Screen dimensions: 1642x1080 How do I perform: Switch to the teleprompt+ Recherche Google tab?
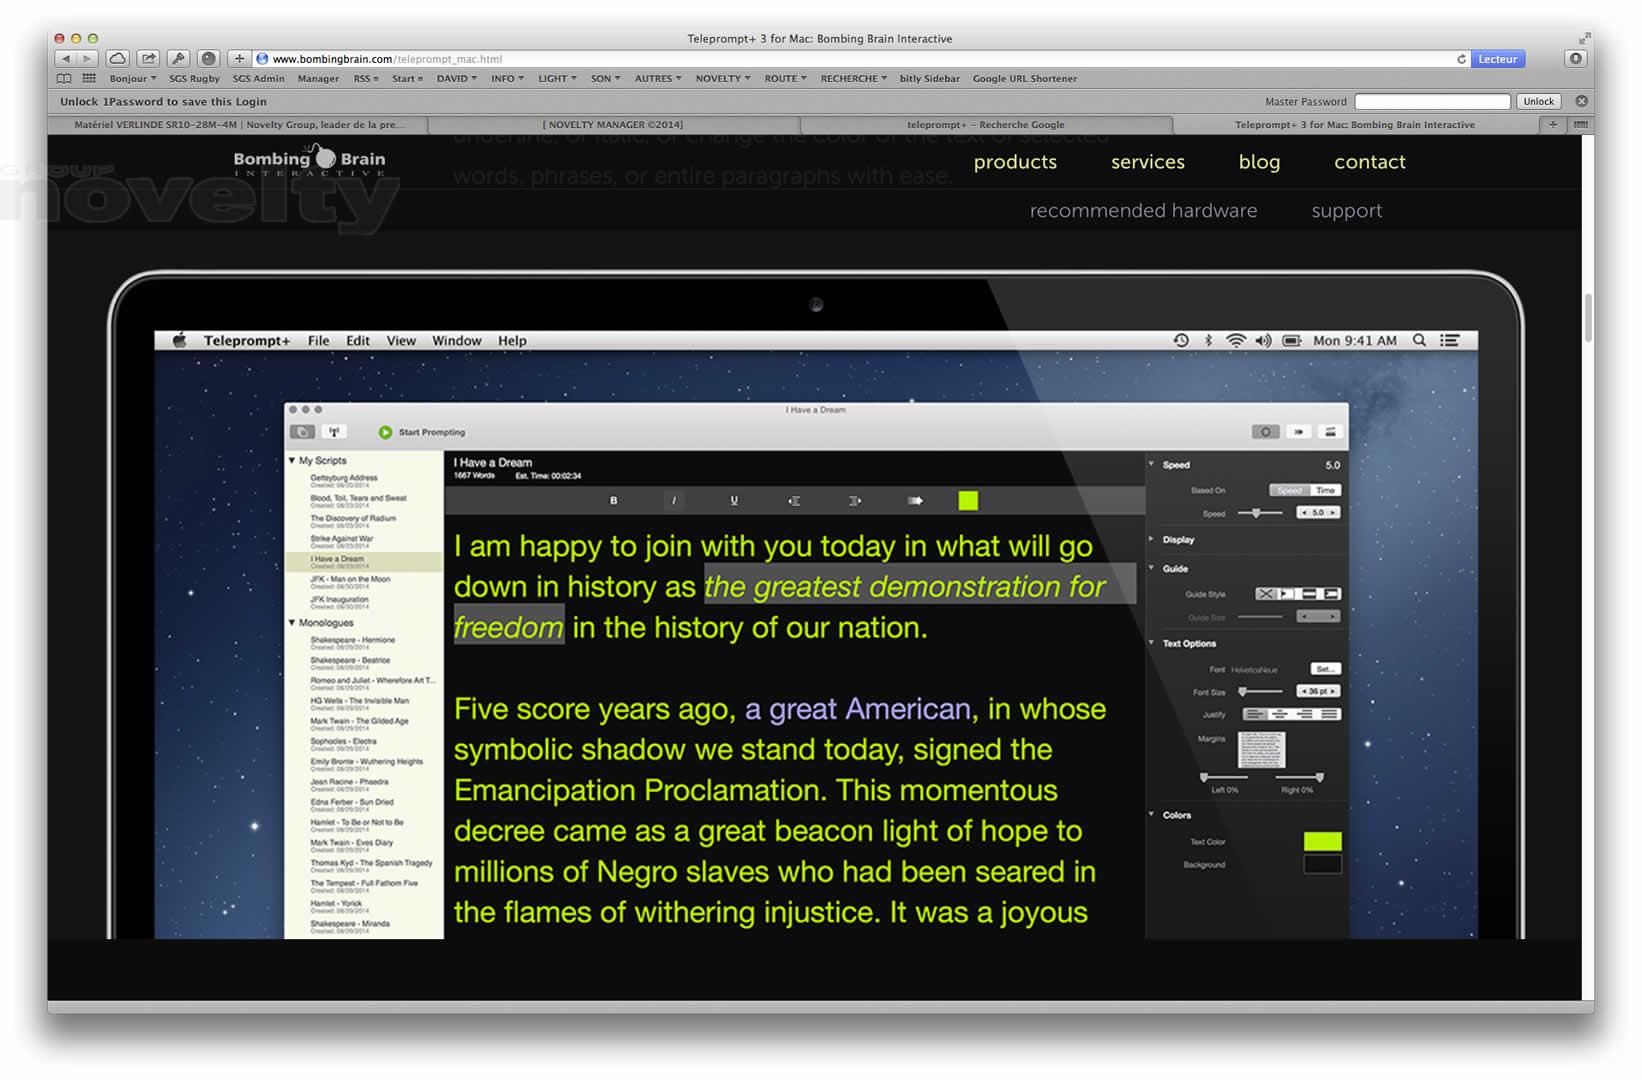click(x=985, y=125)
